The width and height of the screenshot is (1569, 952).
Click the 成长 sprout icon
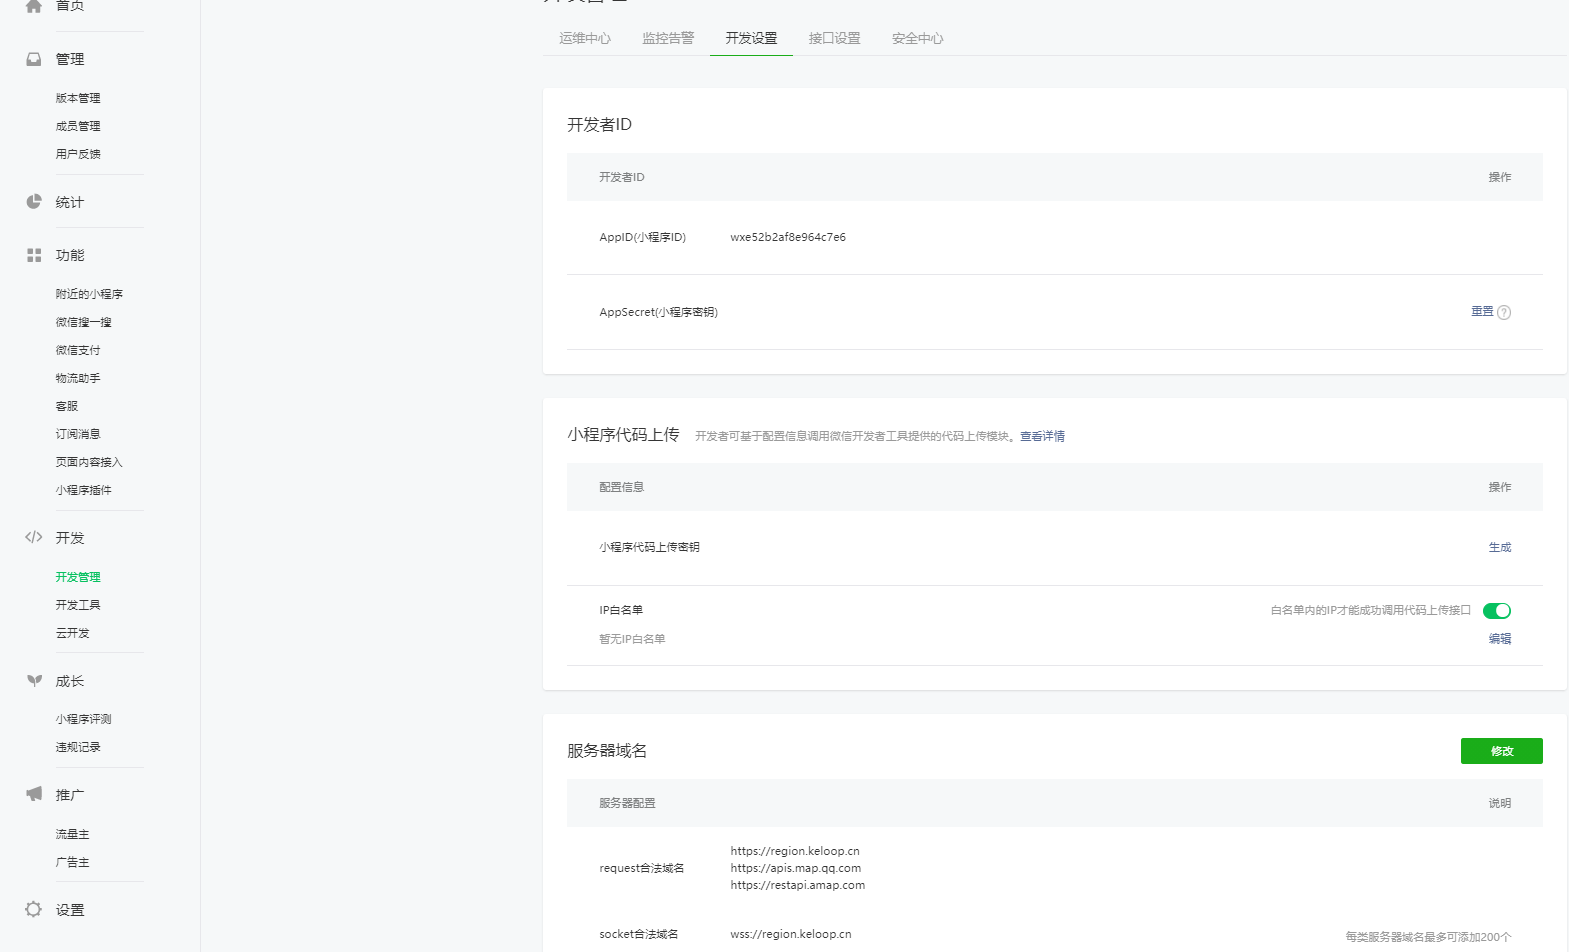pos(34,681)
